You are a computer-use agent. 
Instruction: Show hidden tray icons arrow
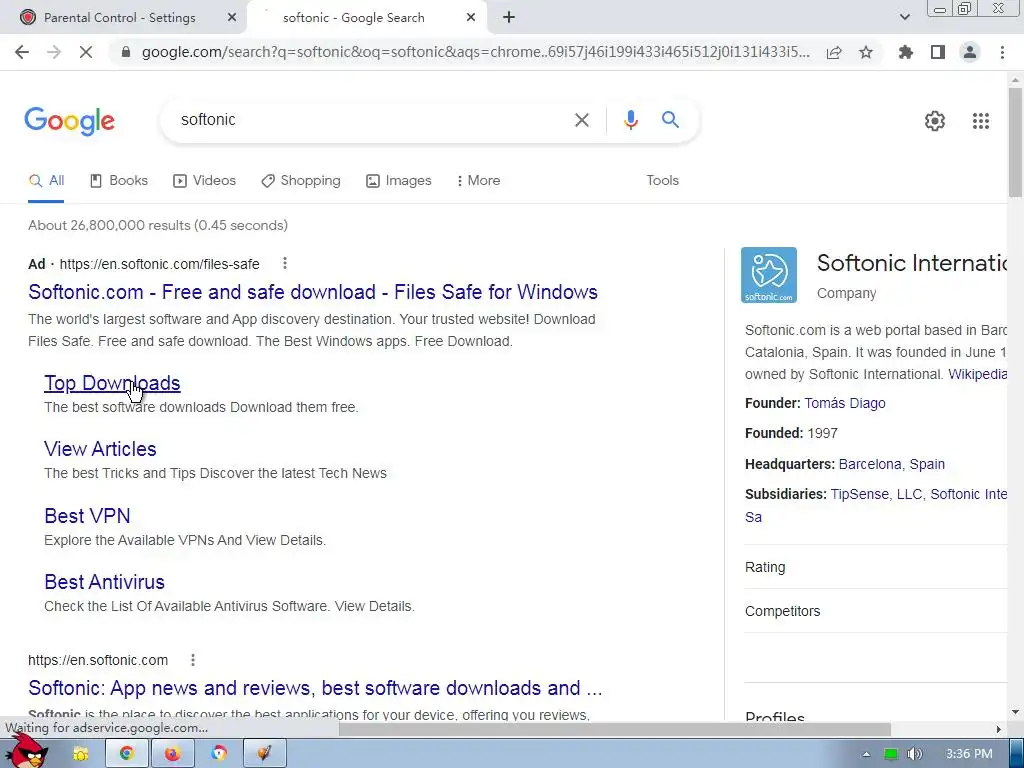tap(866, 754)
